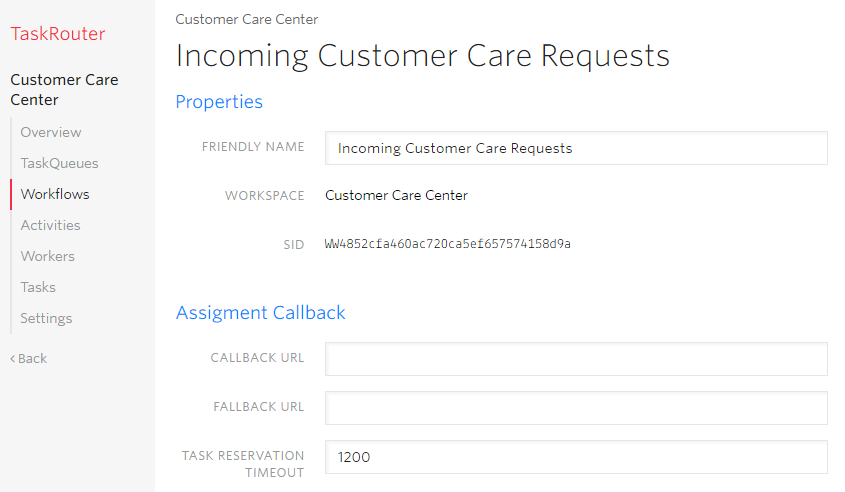The height and width of the screenshot is (492, 845).
Task: Open Tasks from the sidebar
Action: pos(38,287)
